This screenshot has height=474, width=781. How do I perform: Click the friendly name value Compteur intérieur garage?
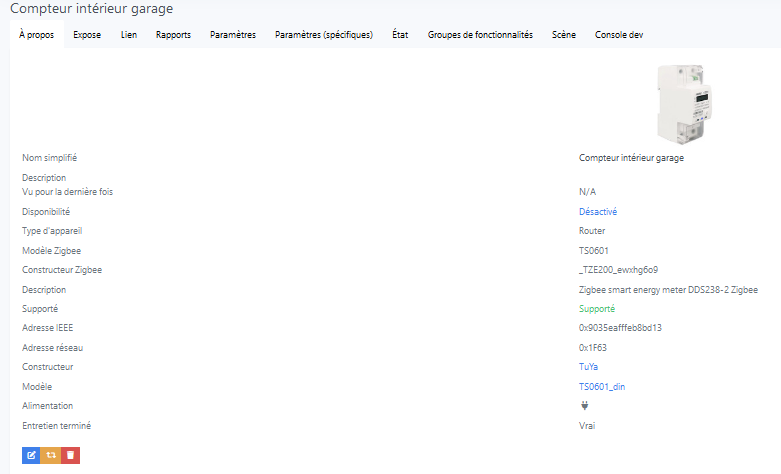pyautogui.click(x=631, y=158)
